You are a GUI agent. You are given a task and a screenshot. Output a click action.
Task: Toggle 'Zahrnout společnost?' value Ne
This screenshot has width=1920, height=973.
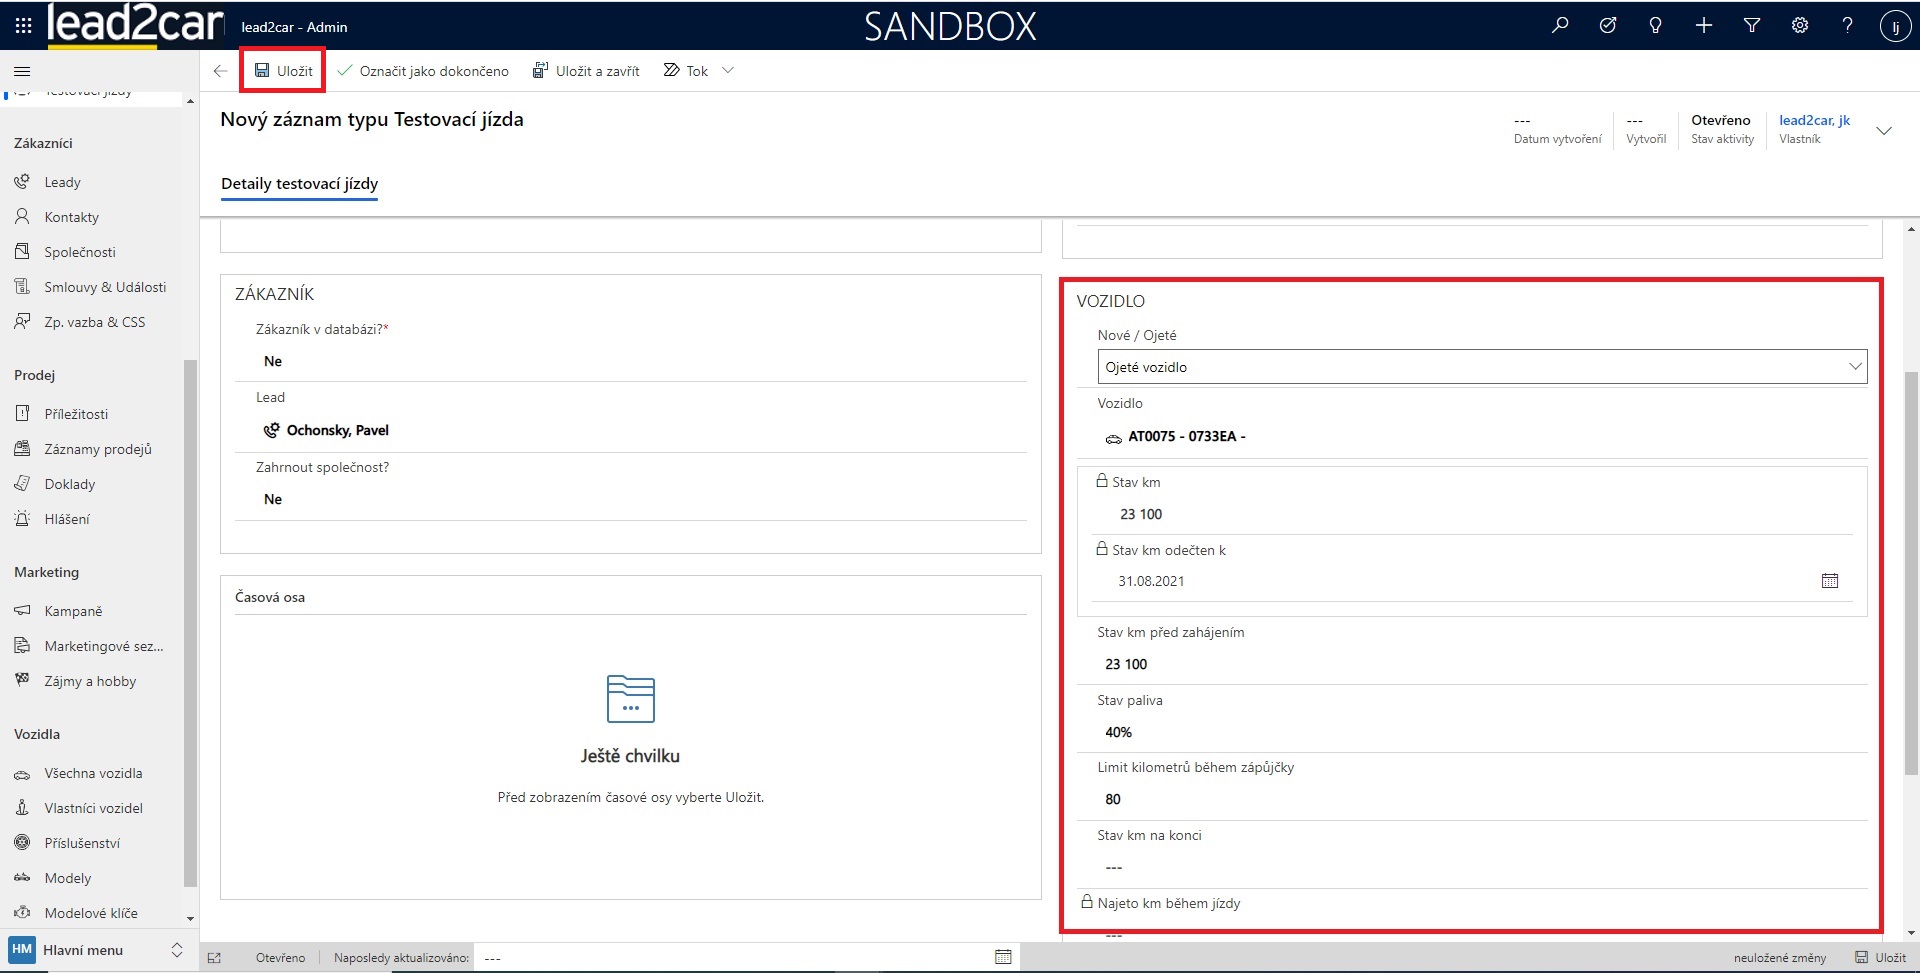click(273, 499)
